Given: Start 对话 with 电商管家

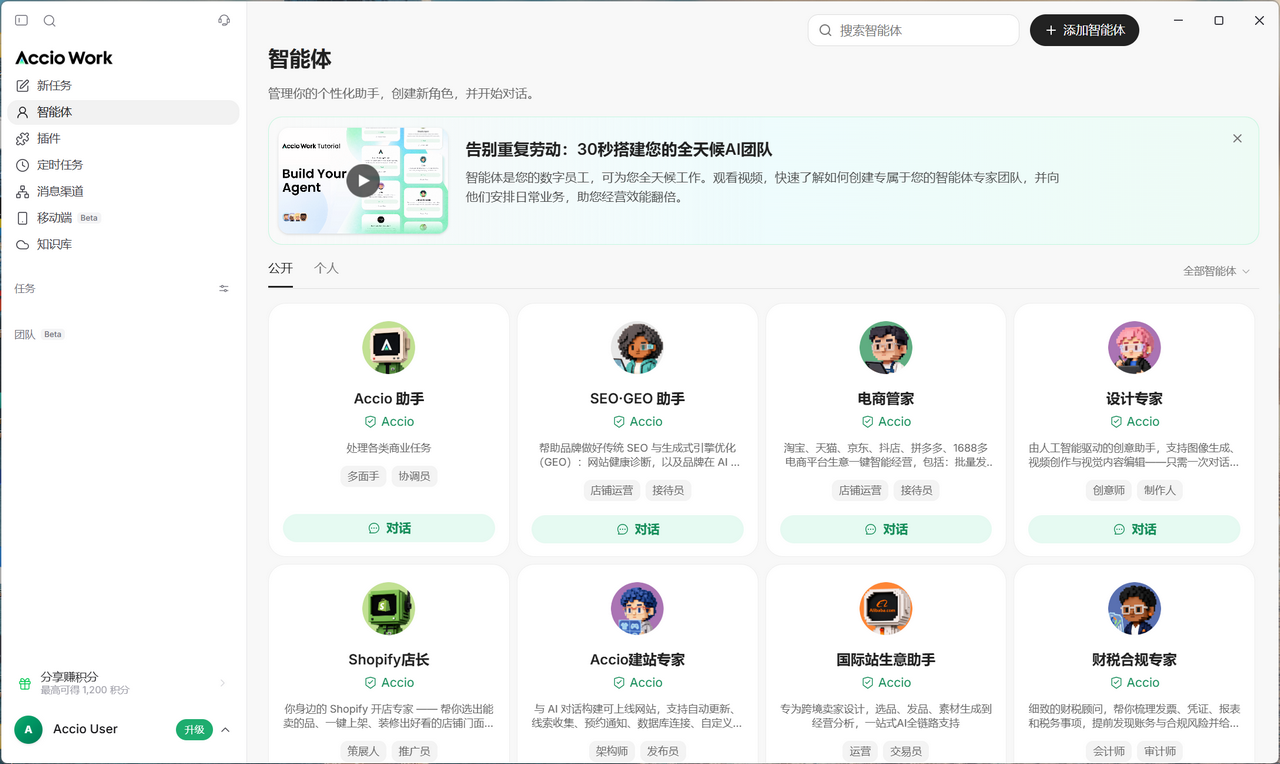Looking at the screenshot, I should pyautogui.click(x=886, y=529).
